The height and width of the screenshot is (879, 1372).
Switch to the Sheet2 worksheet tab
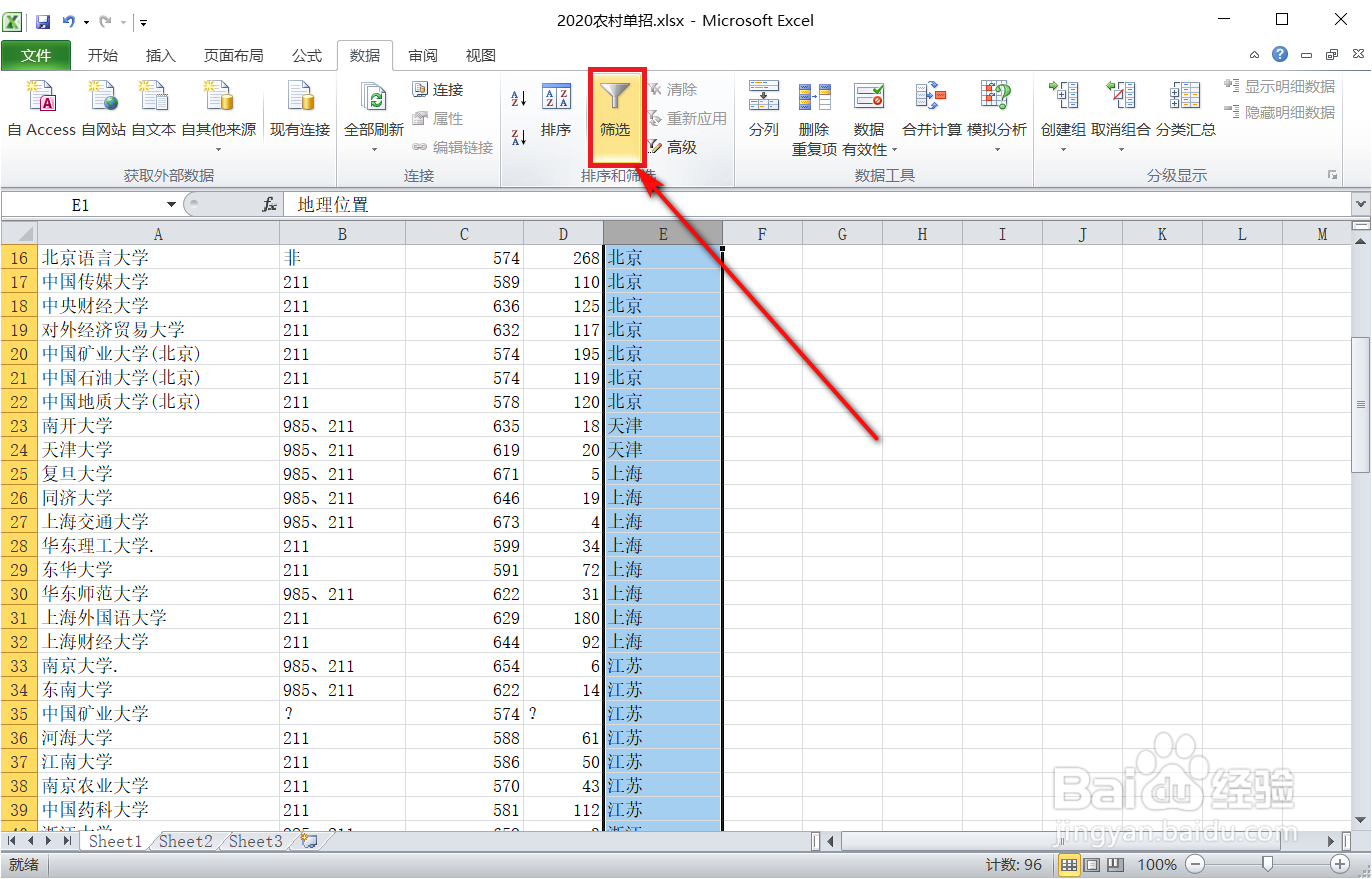click(x=184, y=841)
